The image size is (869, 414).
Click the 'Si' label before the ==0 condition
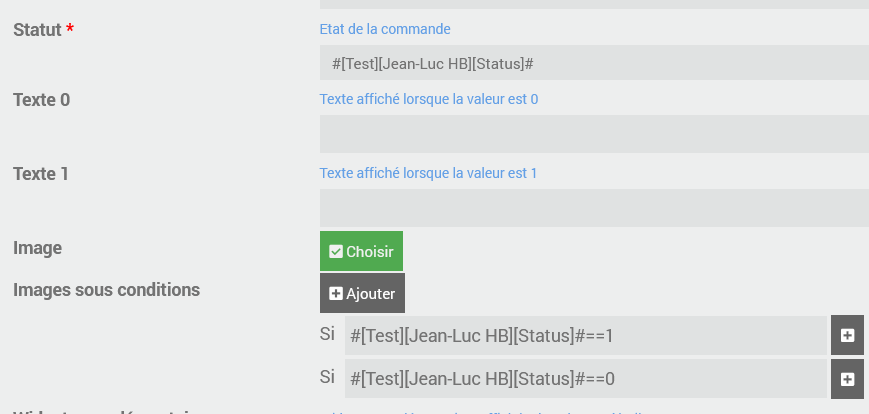pos(327,377)
